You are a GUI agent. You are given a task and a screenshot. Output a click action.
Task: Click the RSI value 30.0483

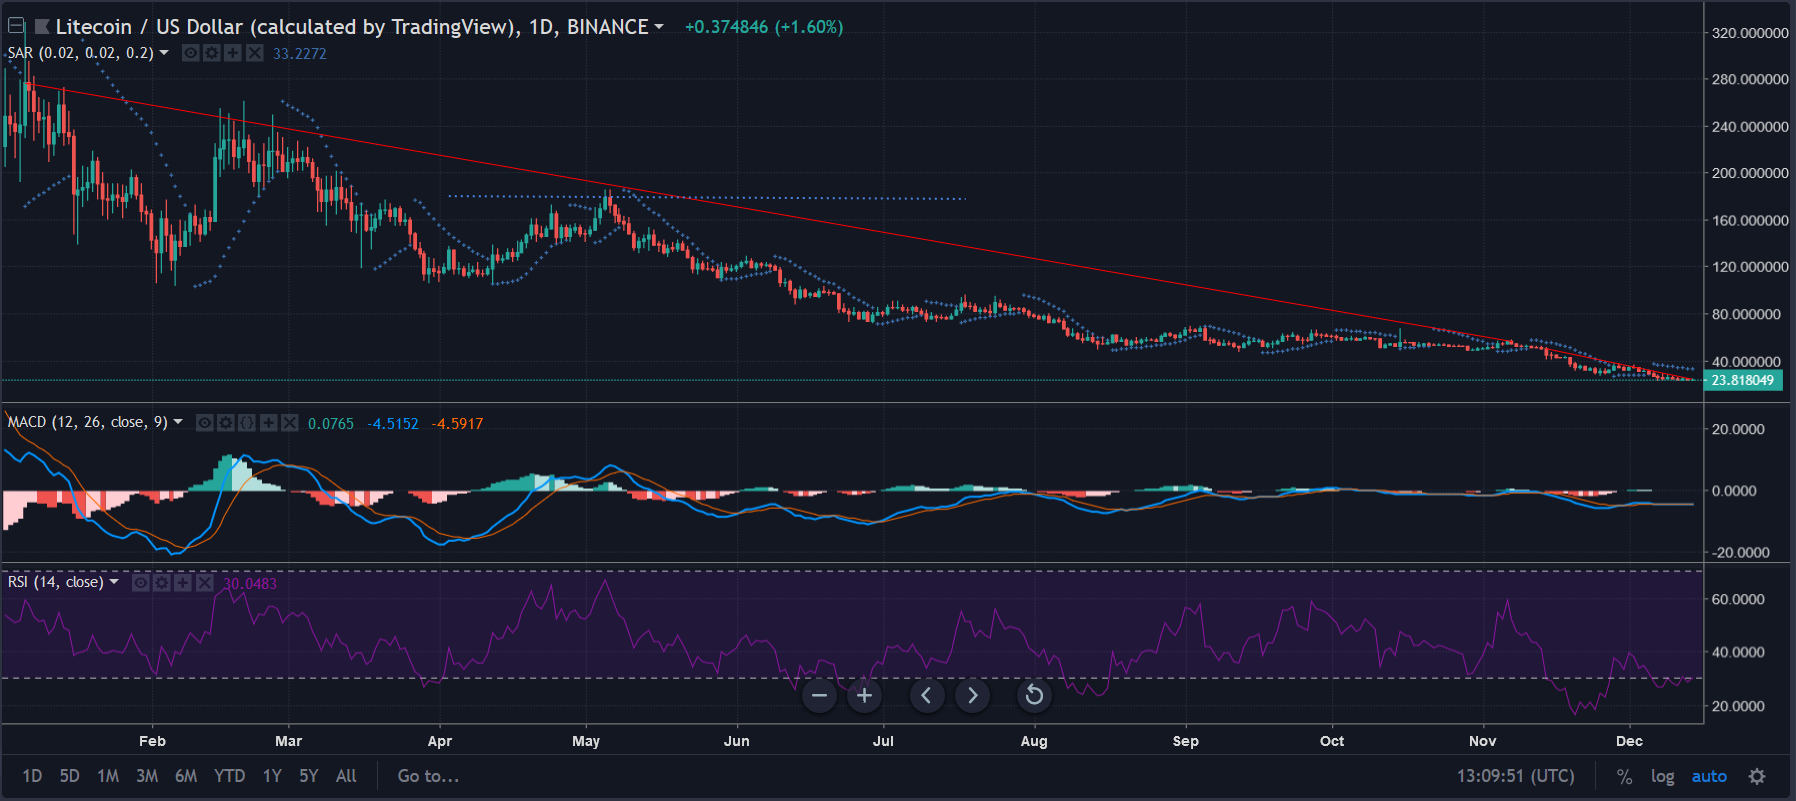[250, 584]
